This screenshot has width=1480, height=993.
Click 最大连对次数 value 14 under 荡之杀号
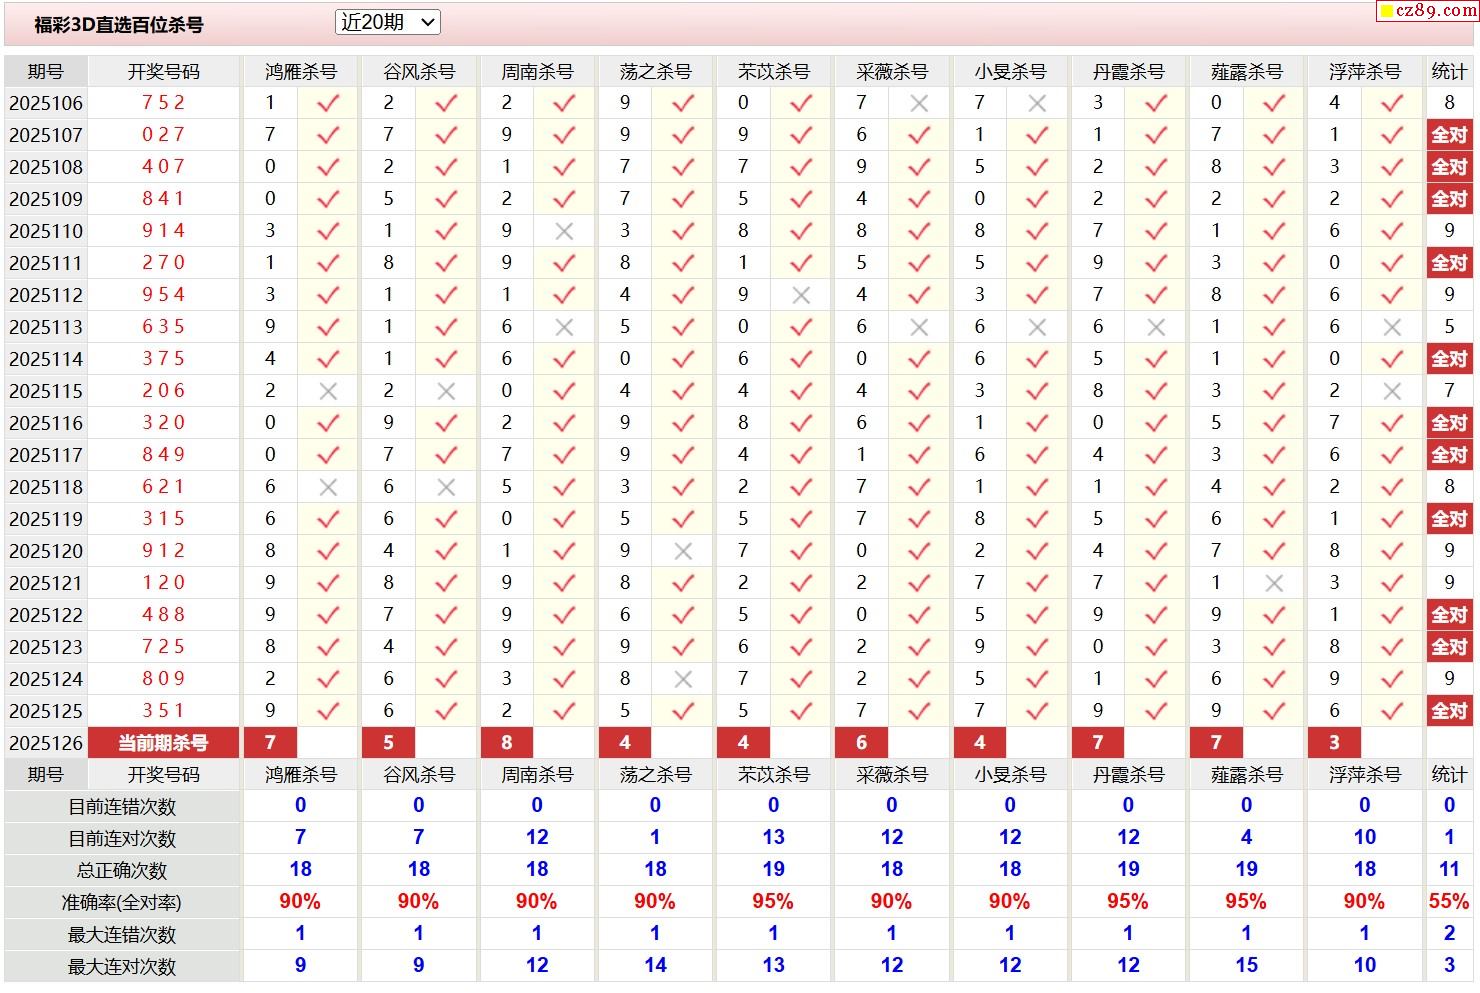pyautogui.click(x=655, y=965)
